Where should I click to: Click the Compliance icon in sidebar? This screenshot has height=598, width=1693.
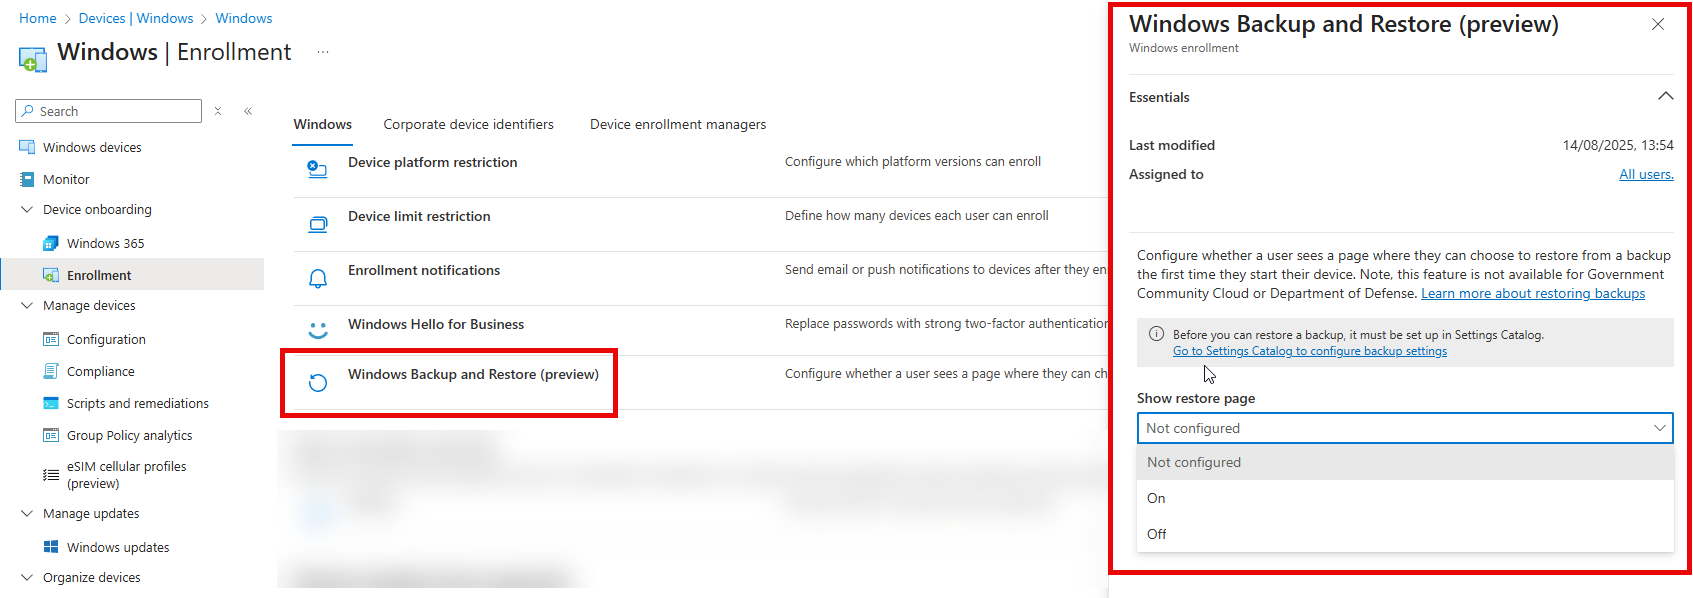51,371
